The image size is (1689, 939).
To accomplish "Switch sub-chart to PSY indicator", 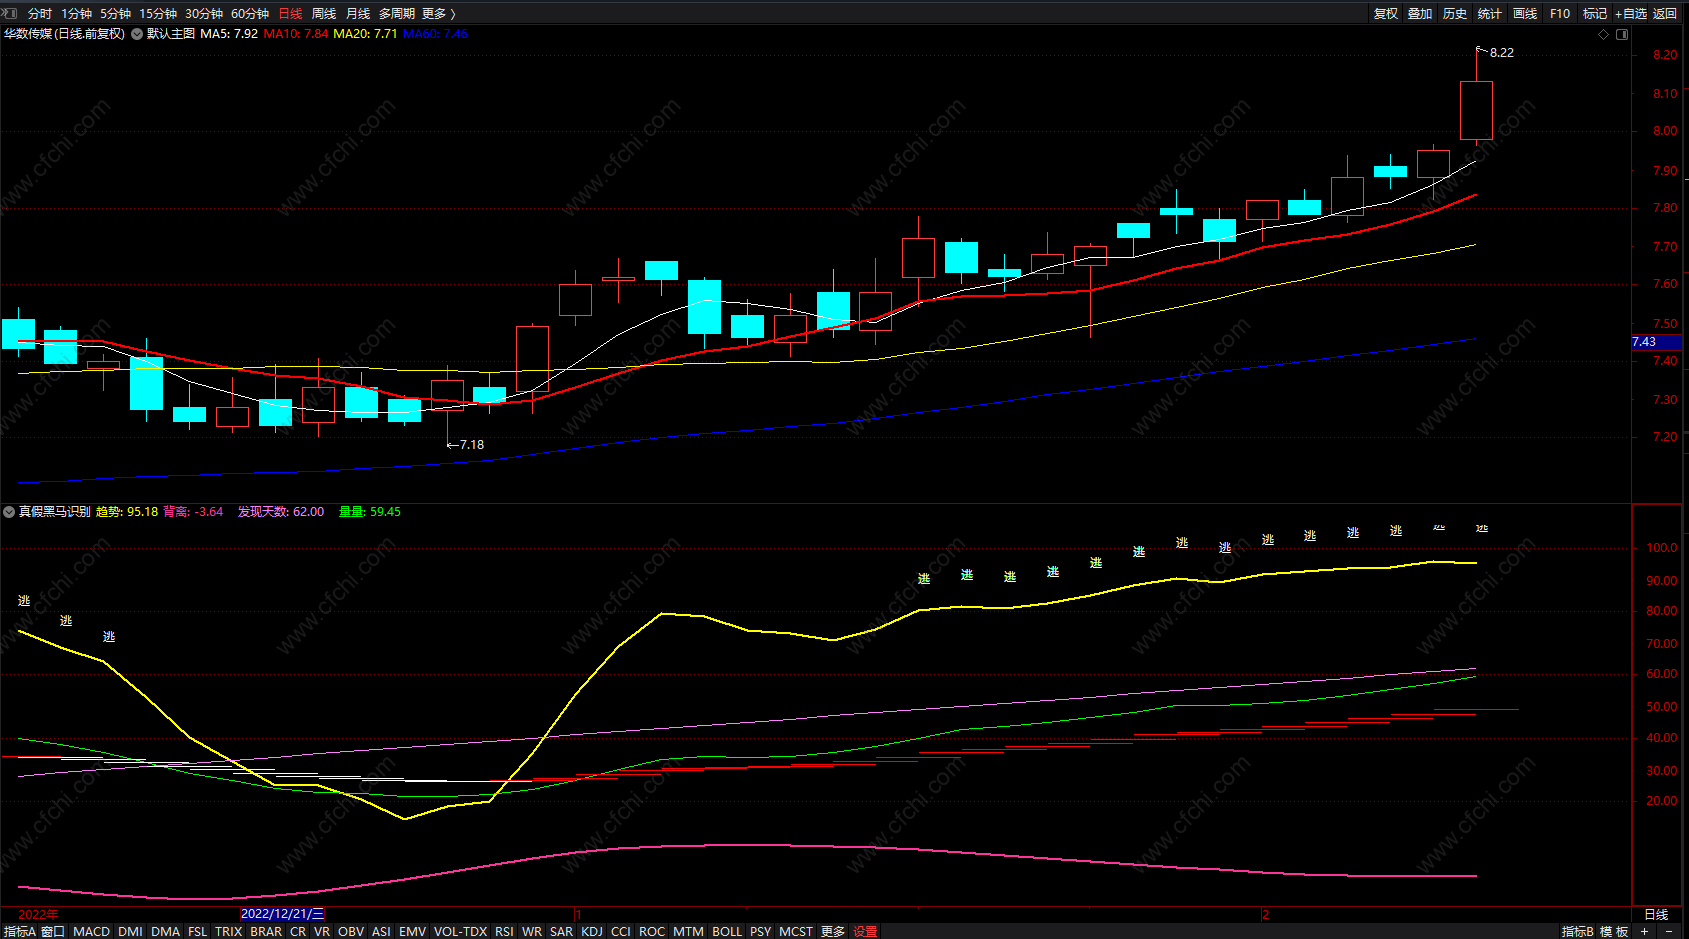I will tap(760, 931).
